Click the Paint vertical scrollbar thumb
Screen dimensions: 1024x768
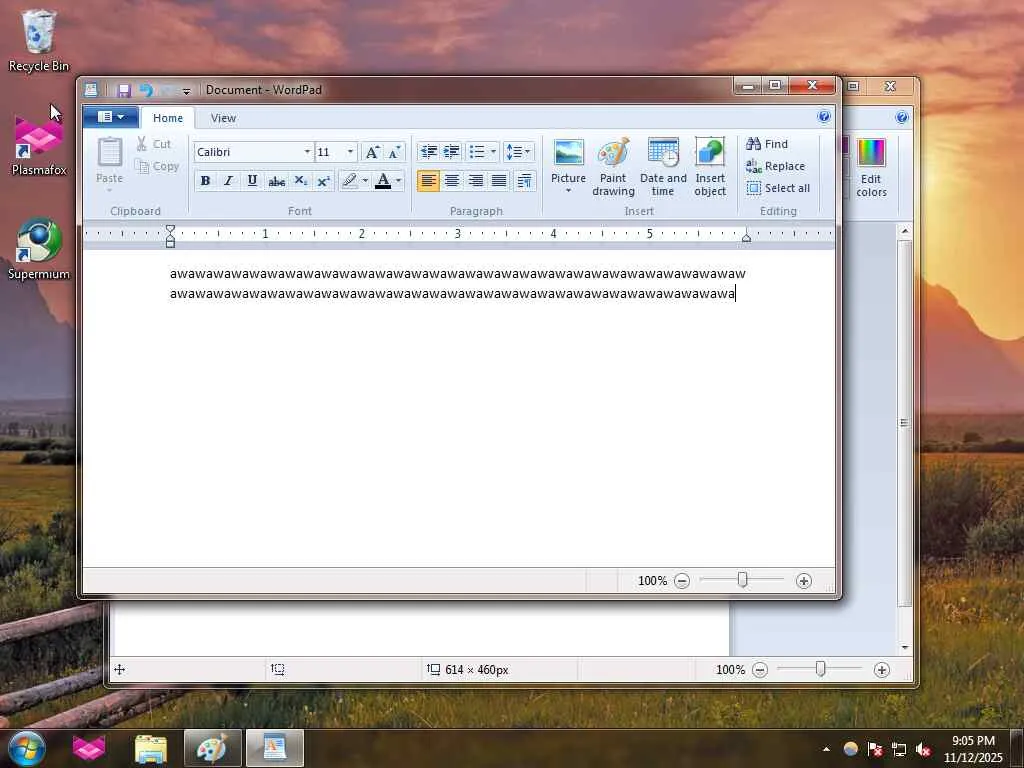pos(904,423)
